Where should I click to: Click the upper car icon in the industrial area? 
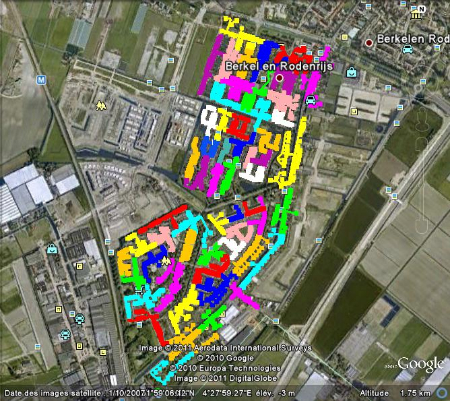pos(80,319)
